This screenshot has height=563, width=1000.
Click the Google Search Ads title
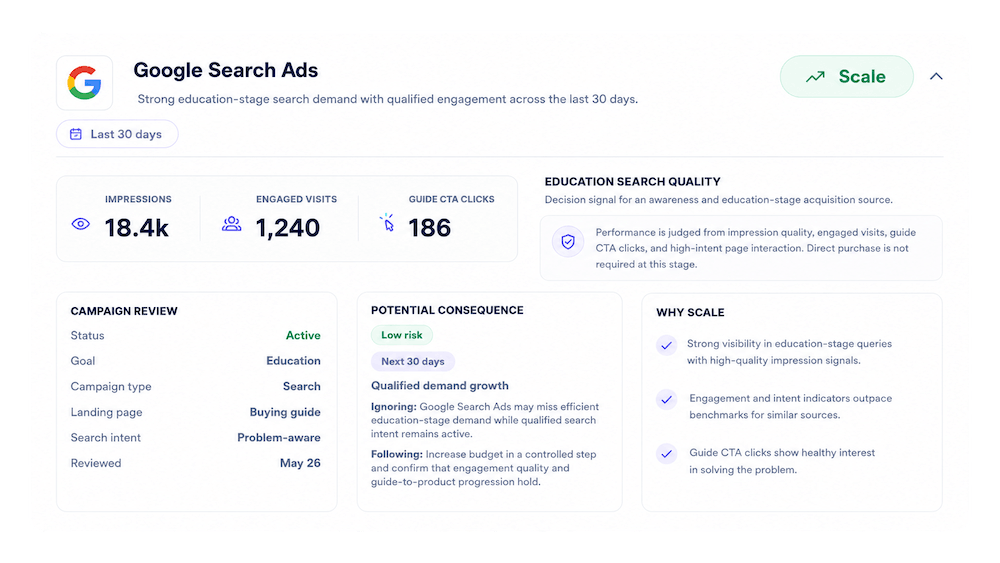(x=226, y=70)
